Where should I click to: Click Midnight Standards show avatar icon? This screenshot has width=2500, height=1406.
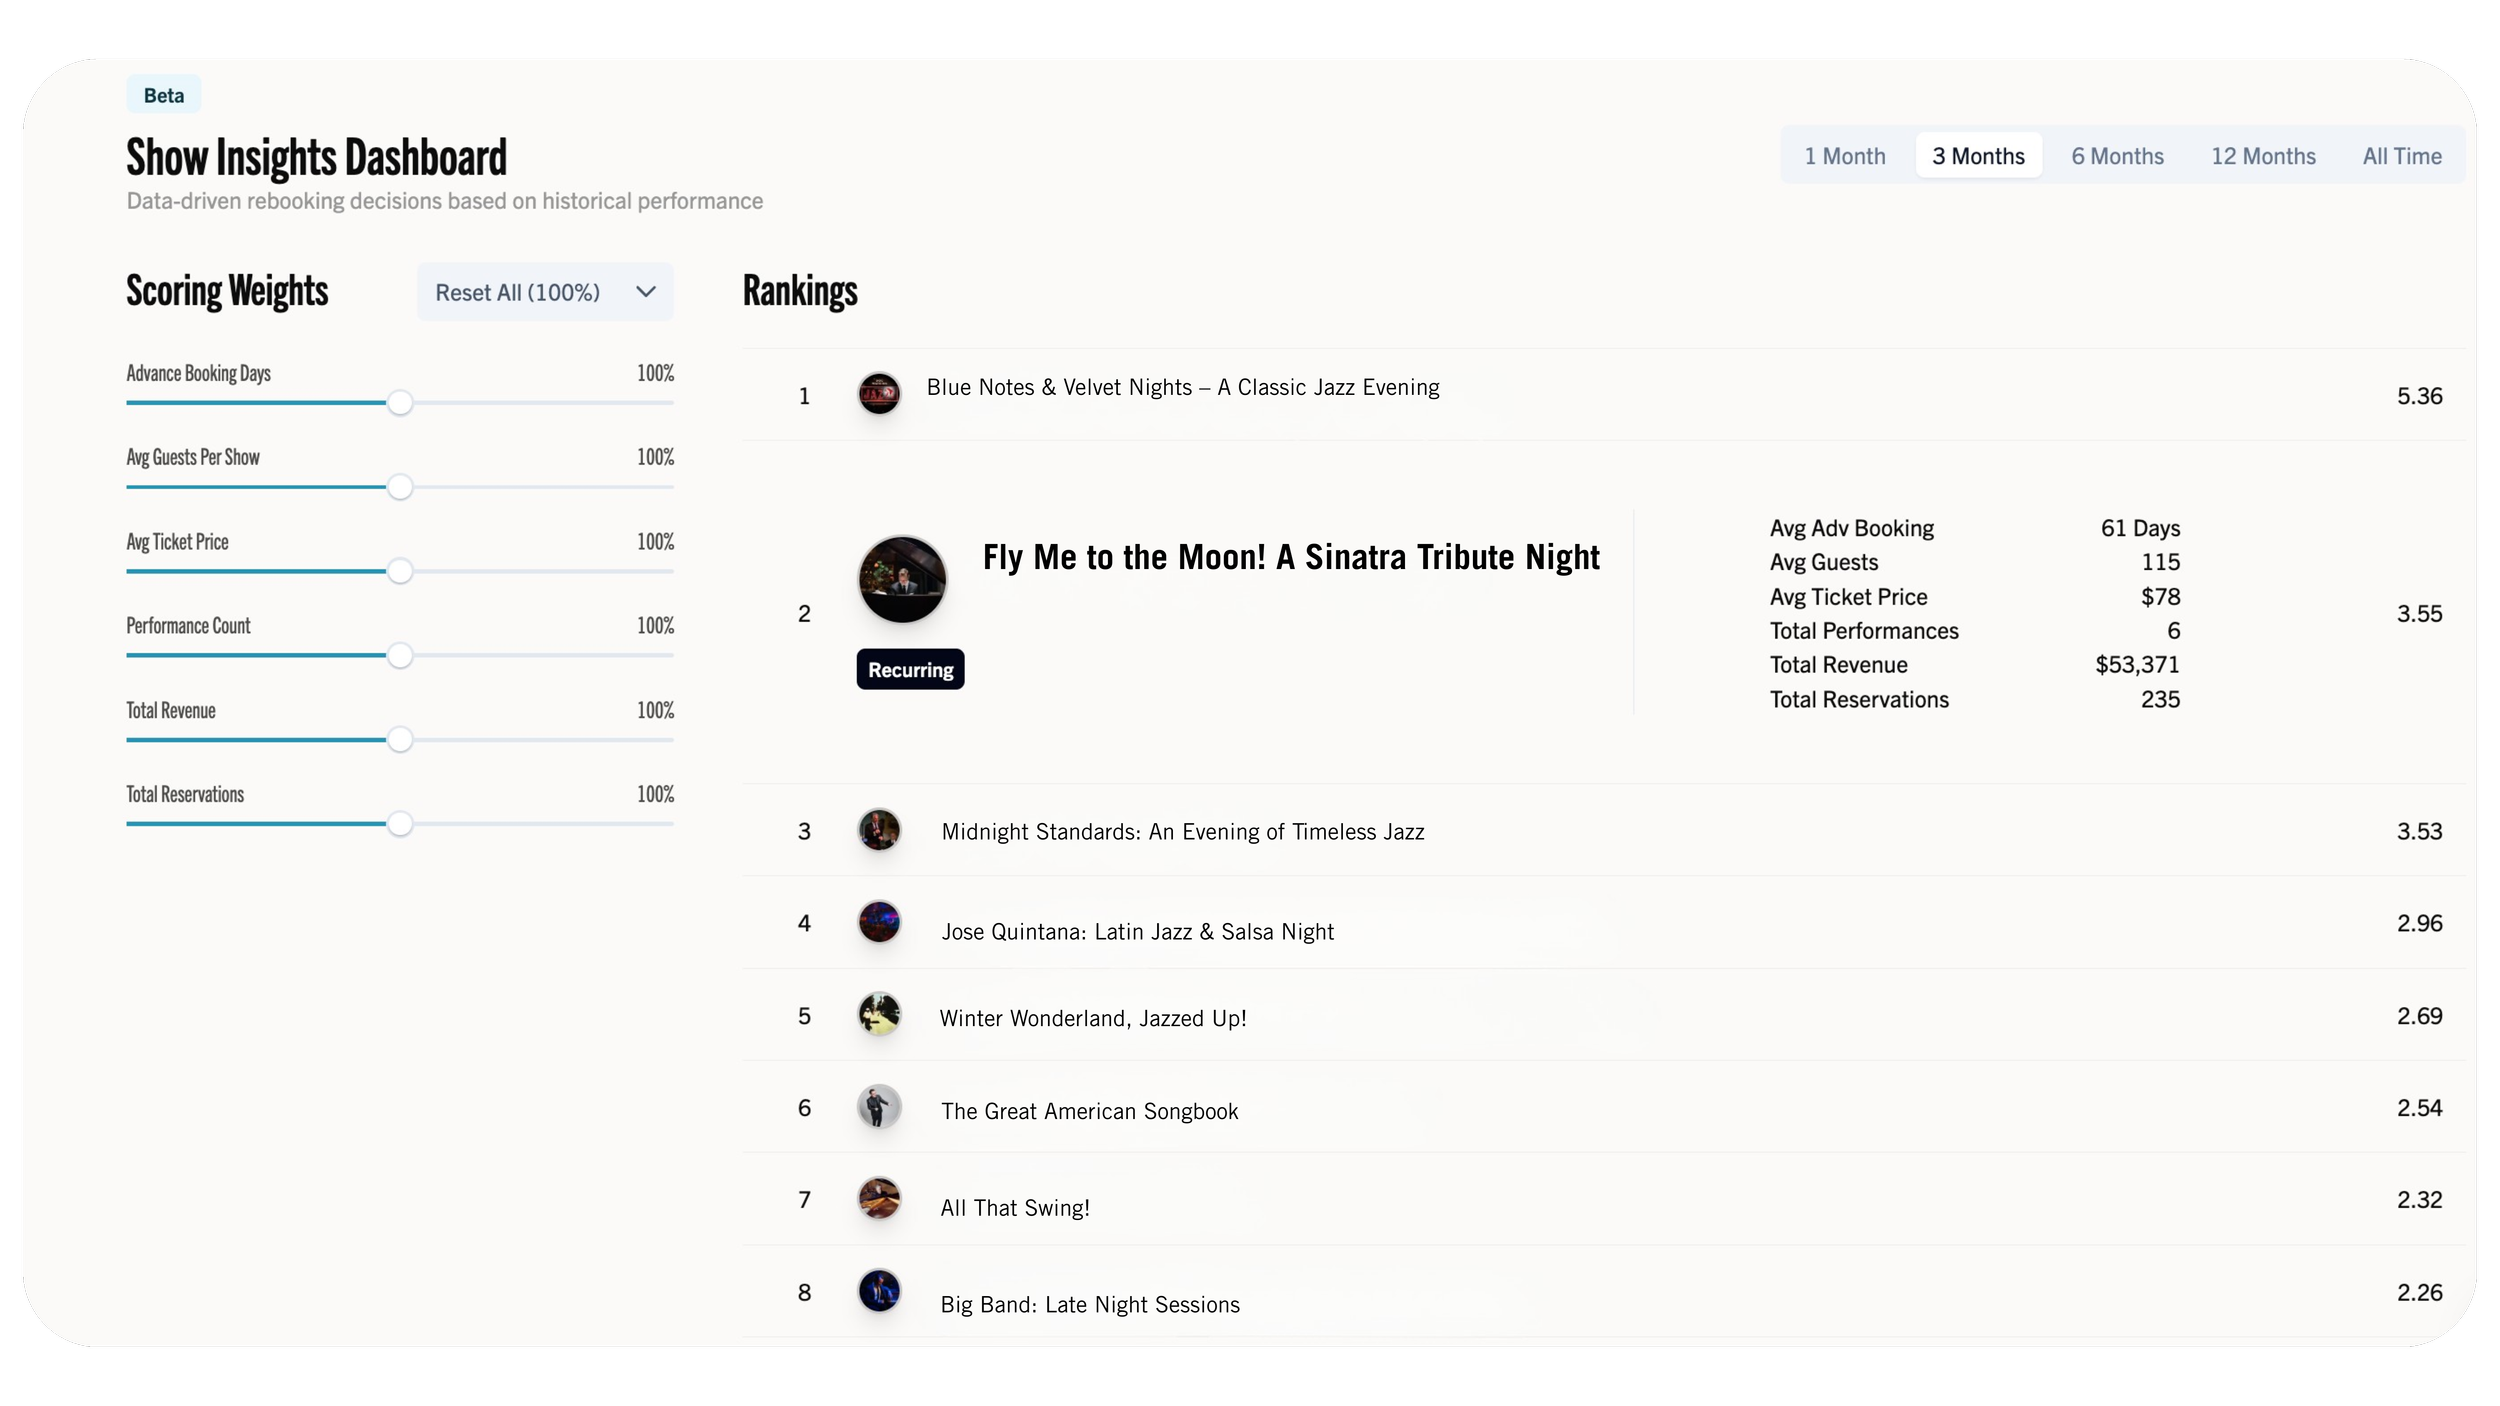click(879, 830)
